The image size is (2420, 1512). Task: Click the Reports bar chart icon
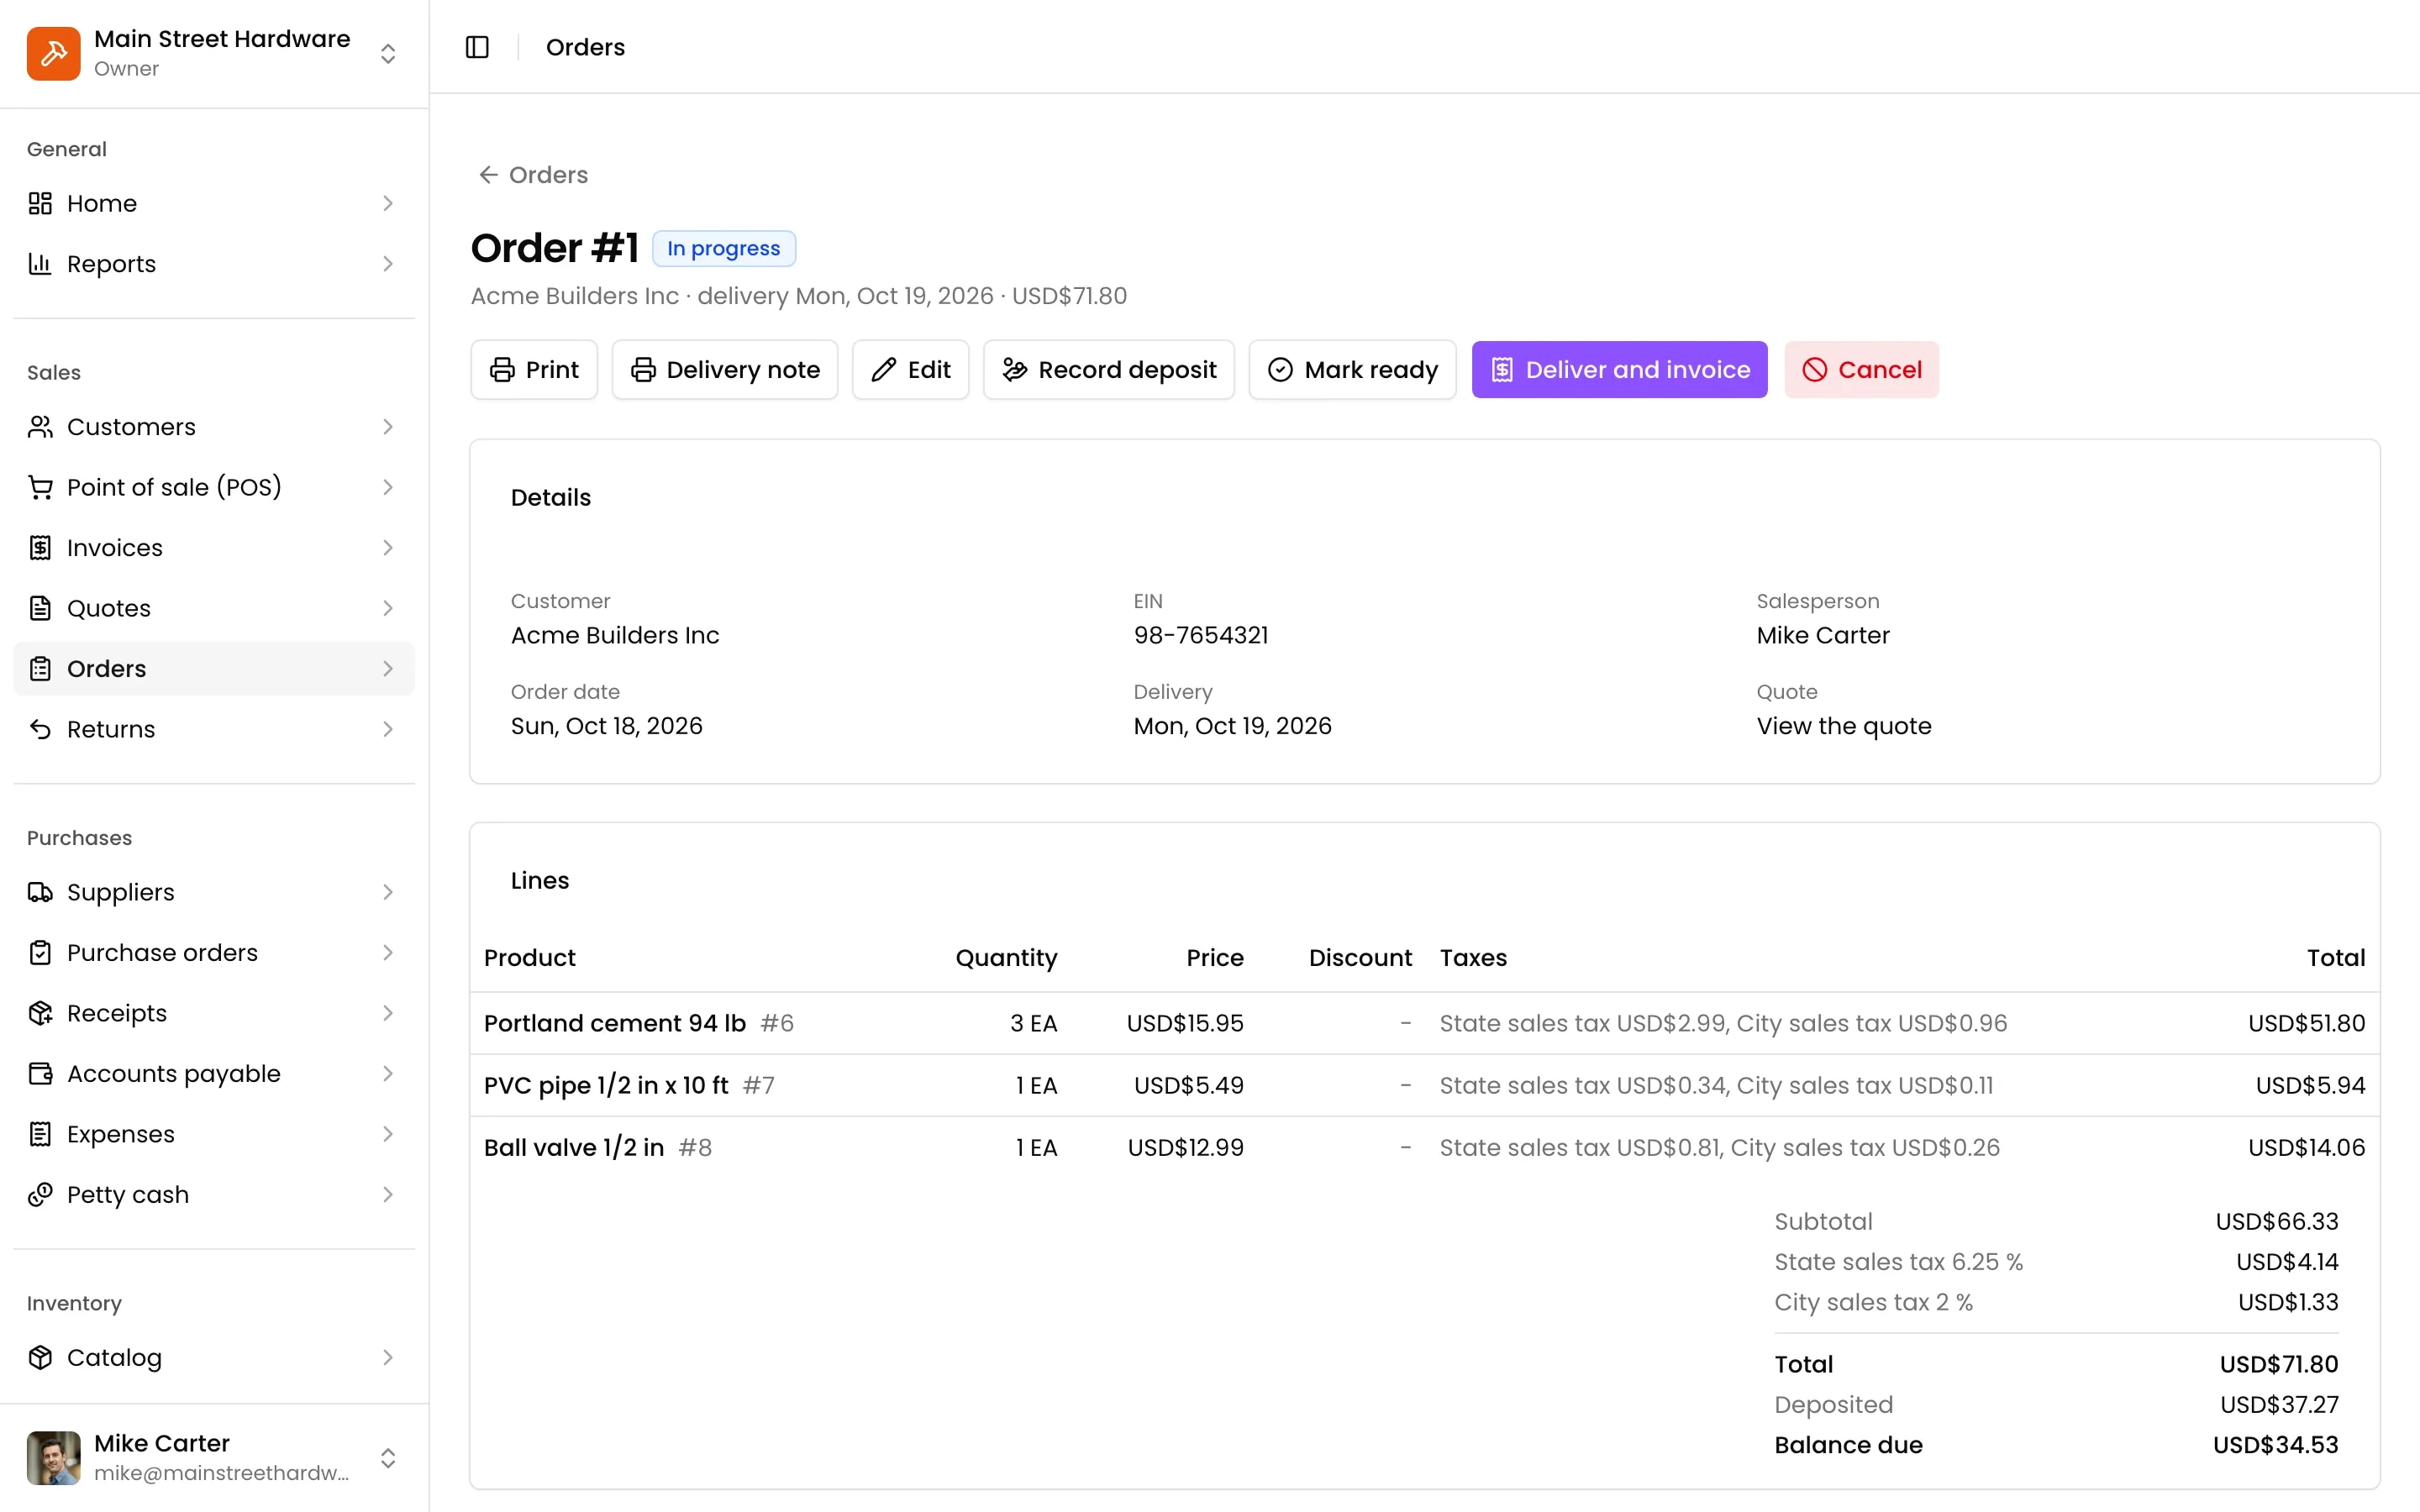click(40, 264)
